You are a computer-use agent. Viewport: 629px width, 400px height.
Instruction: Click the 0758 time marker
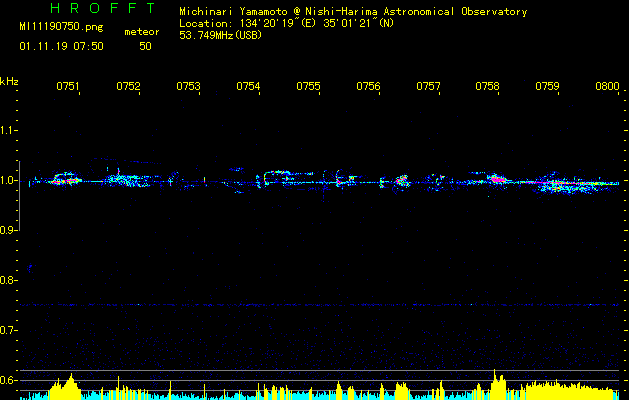[x=487, y=86]
